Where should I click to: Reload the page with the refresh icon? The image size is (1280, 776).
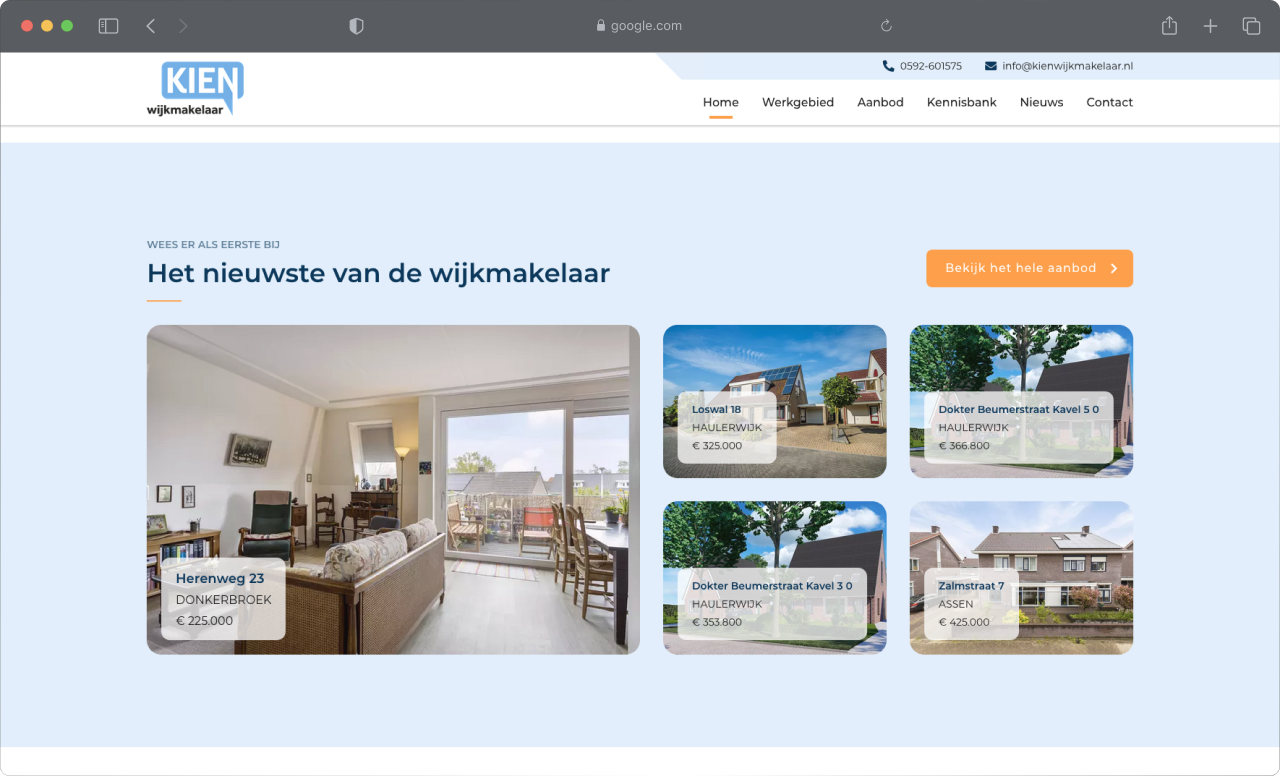(886, 26)
